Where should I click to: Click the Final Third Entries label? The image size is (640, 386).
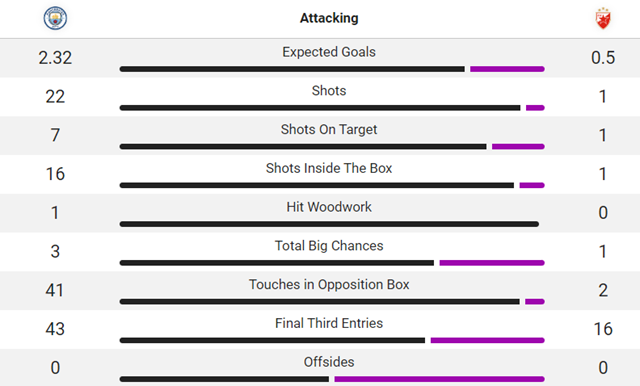pyautogui.click(x=329, y=323)
